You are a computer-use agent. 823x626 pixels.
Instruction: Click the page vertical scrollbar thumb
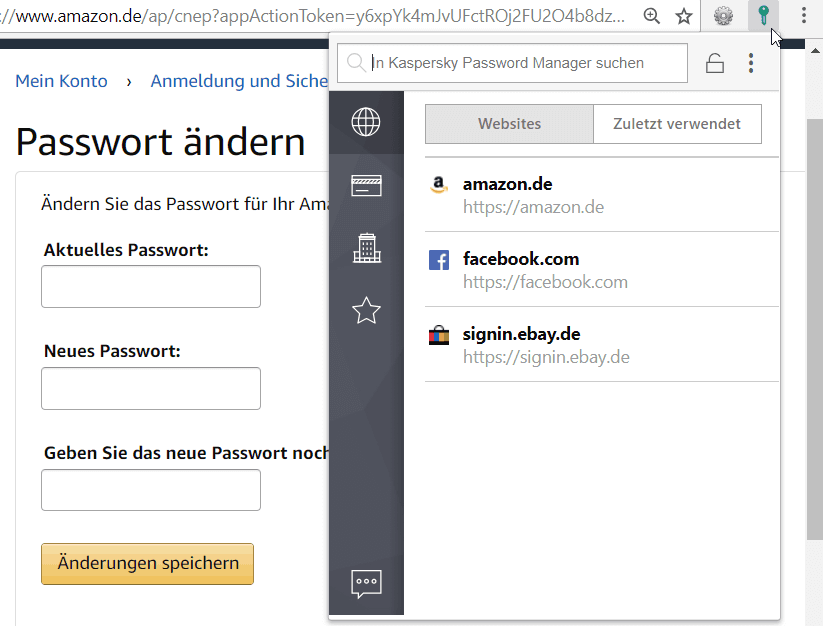[x=814, y=328]
